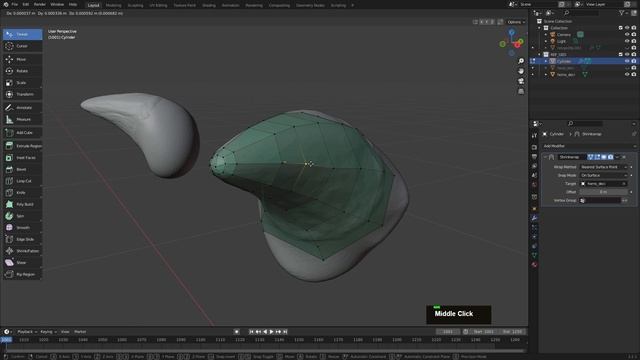Open the Modifier properties wrench tab
This screenshot has height=360, width=640.
tap(534, 218)
